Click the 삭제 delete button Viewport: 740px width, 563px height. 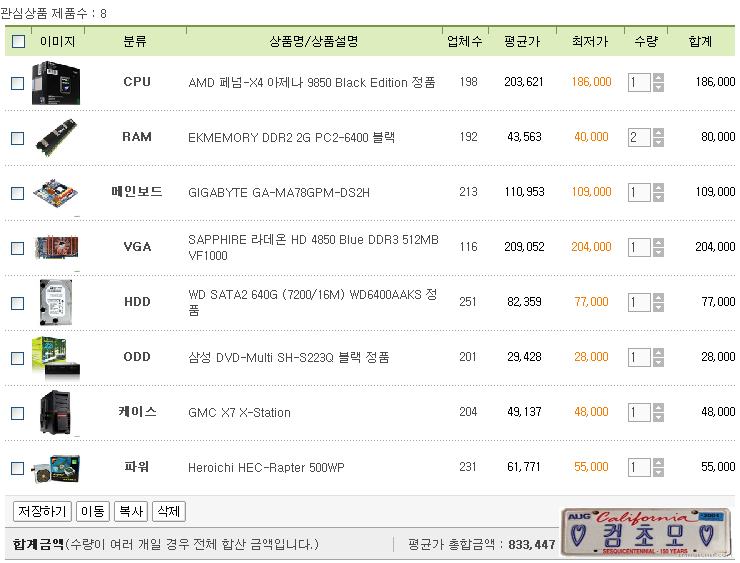(168, 511)
